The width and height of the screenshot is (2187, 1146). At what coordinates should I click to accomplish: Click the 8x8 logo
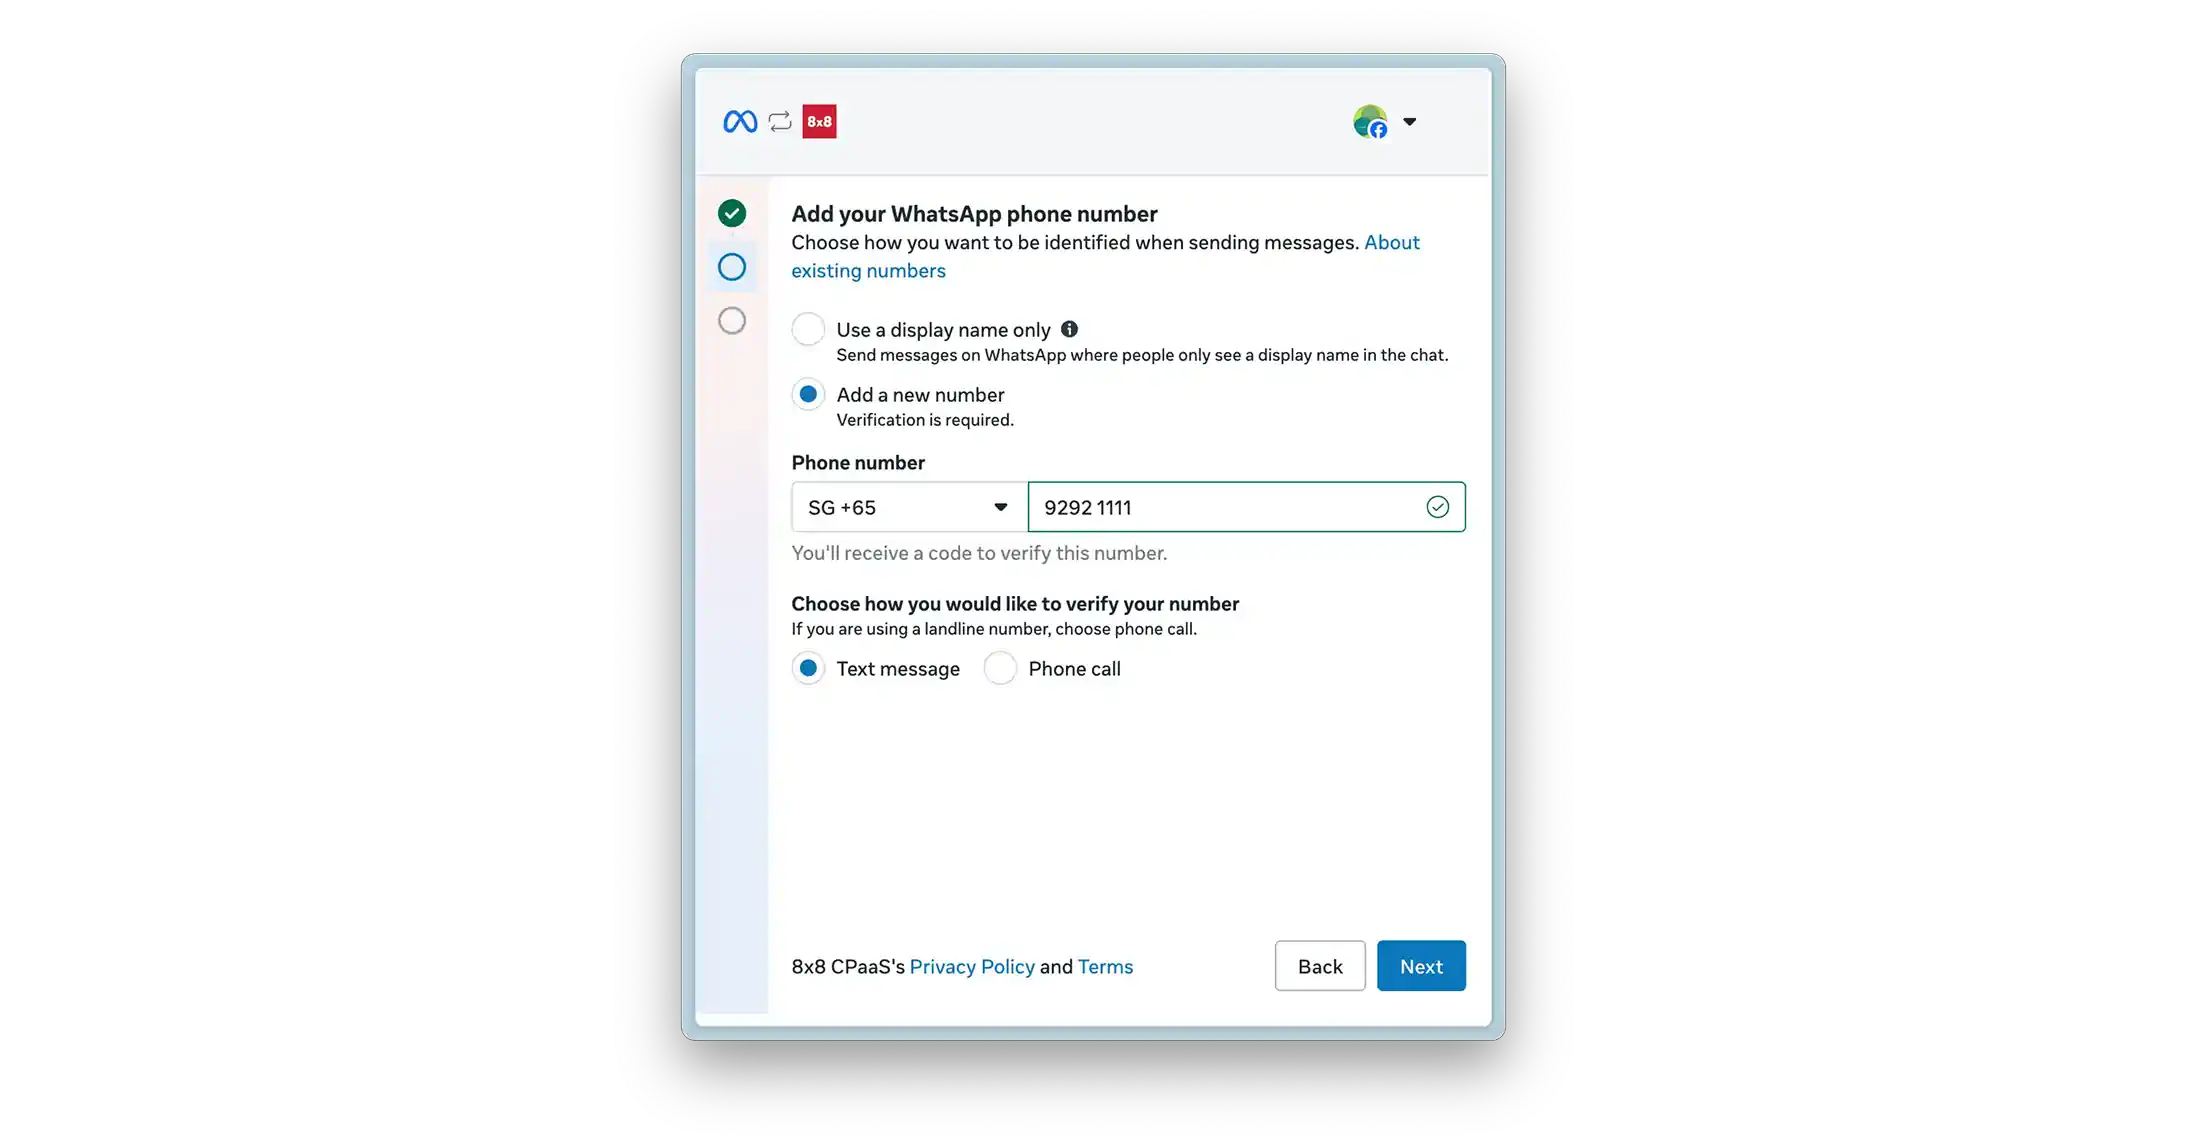pyautogui.click(x=819, y=120)
